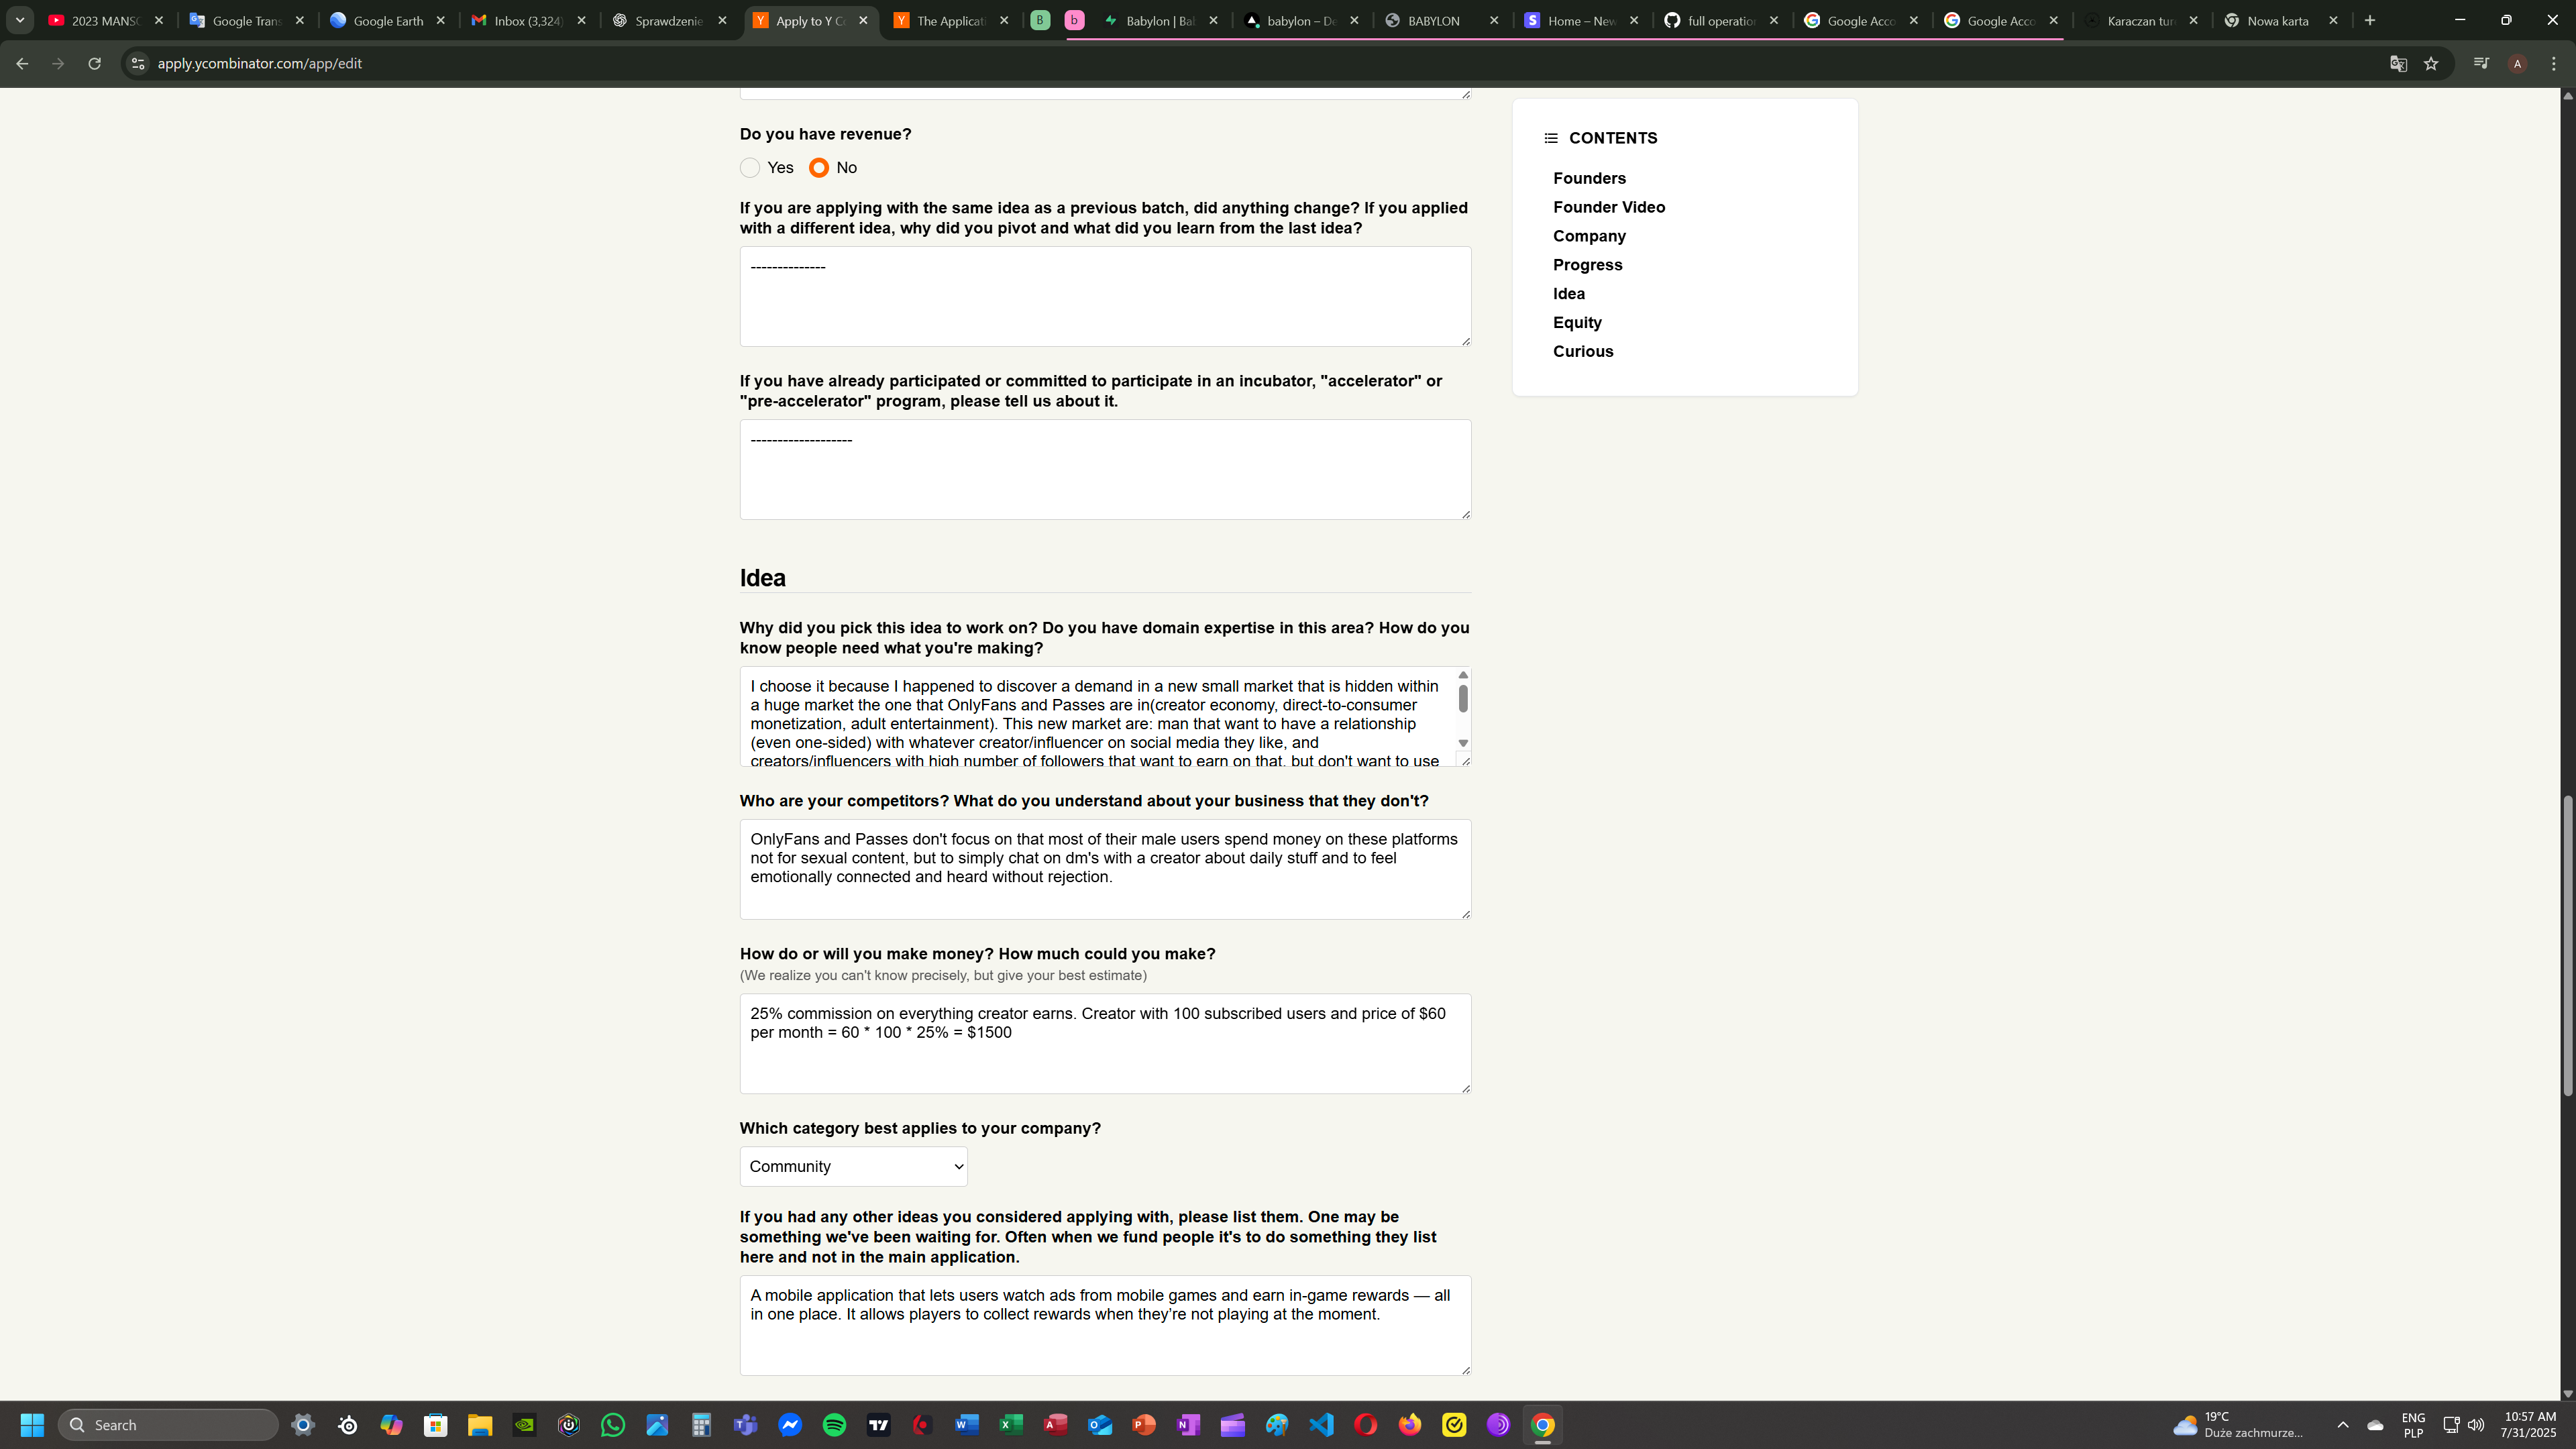
Task: Bookmark this page with star icon
Action: 2431,63
